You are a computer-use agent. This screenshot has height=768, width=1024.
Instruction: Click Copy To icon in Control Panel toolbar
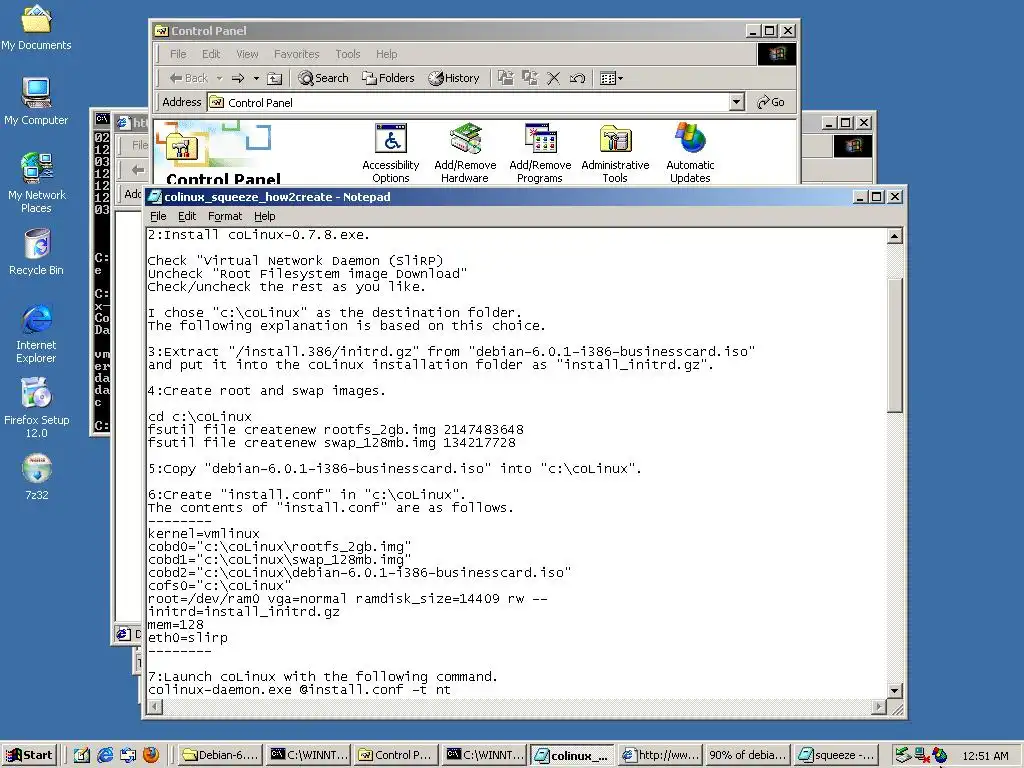click(x=530, y=78)
